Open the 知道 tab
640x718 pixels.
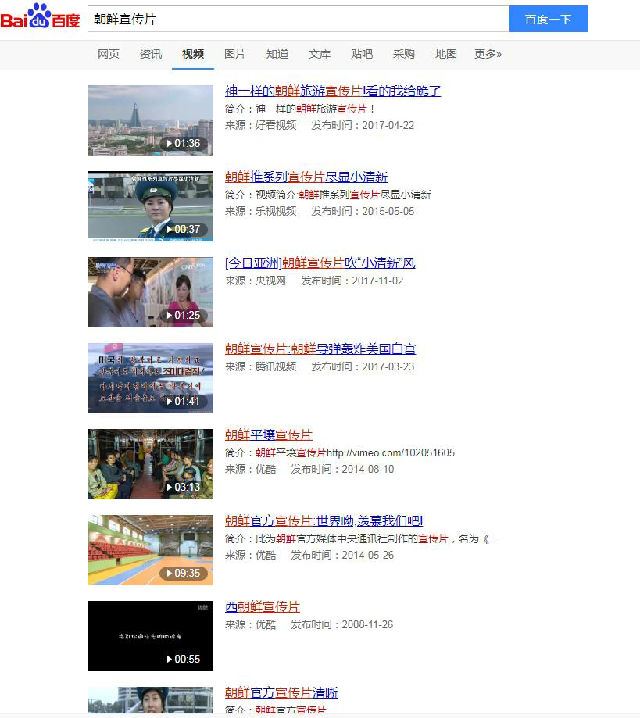(x=277, y=54)
